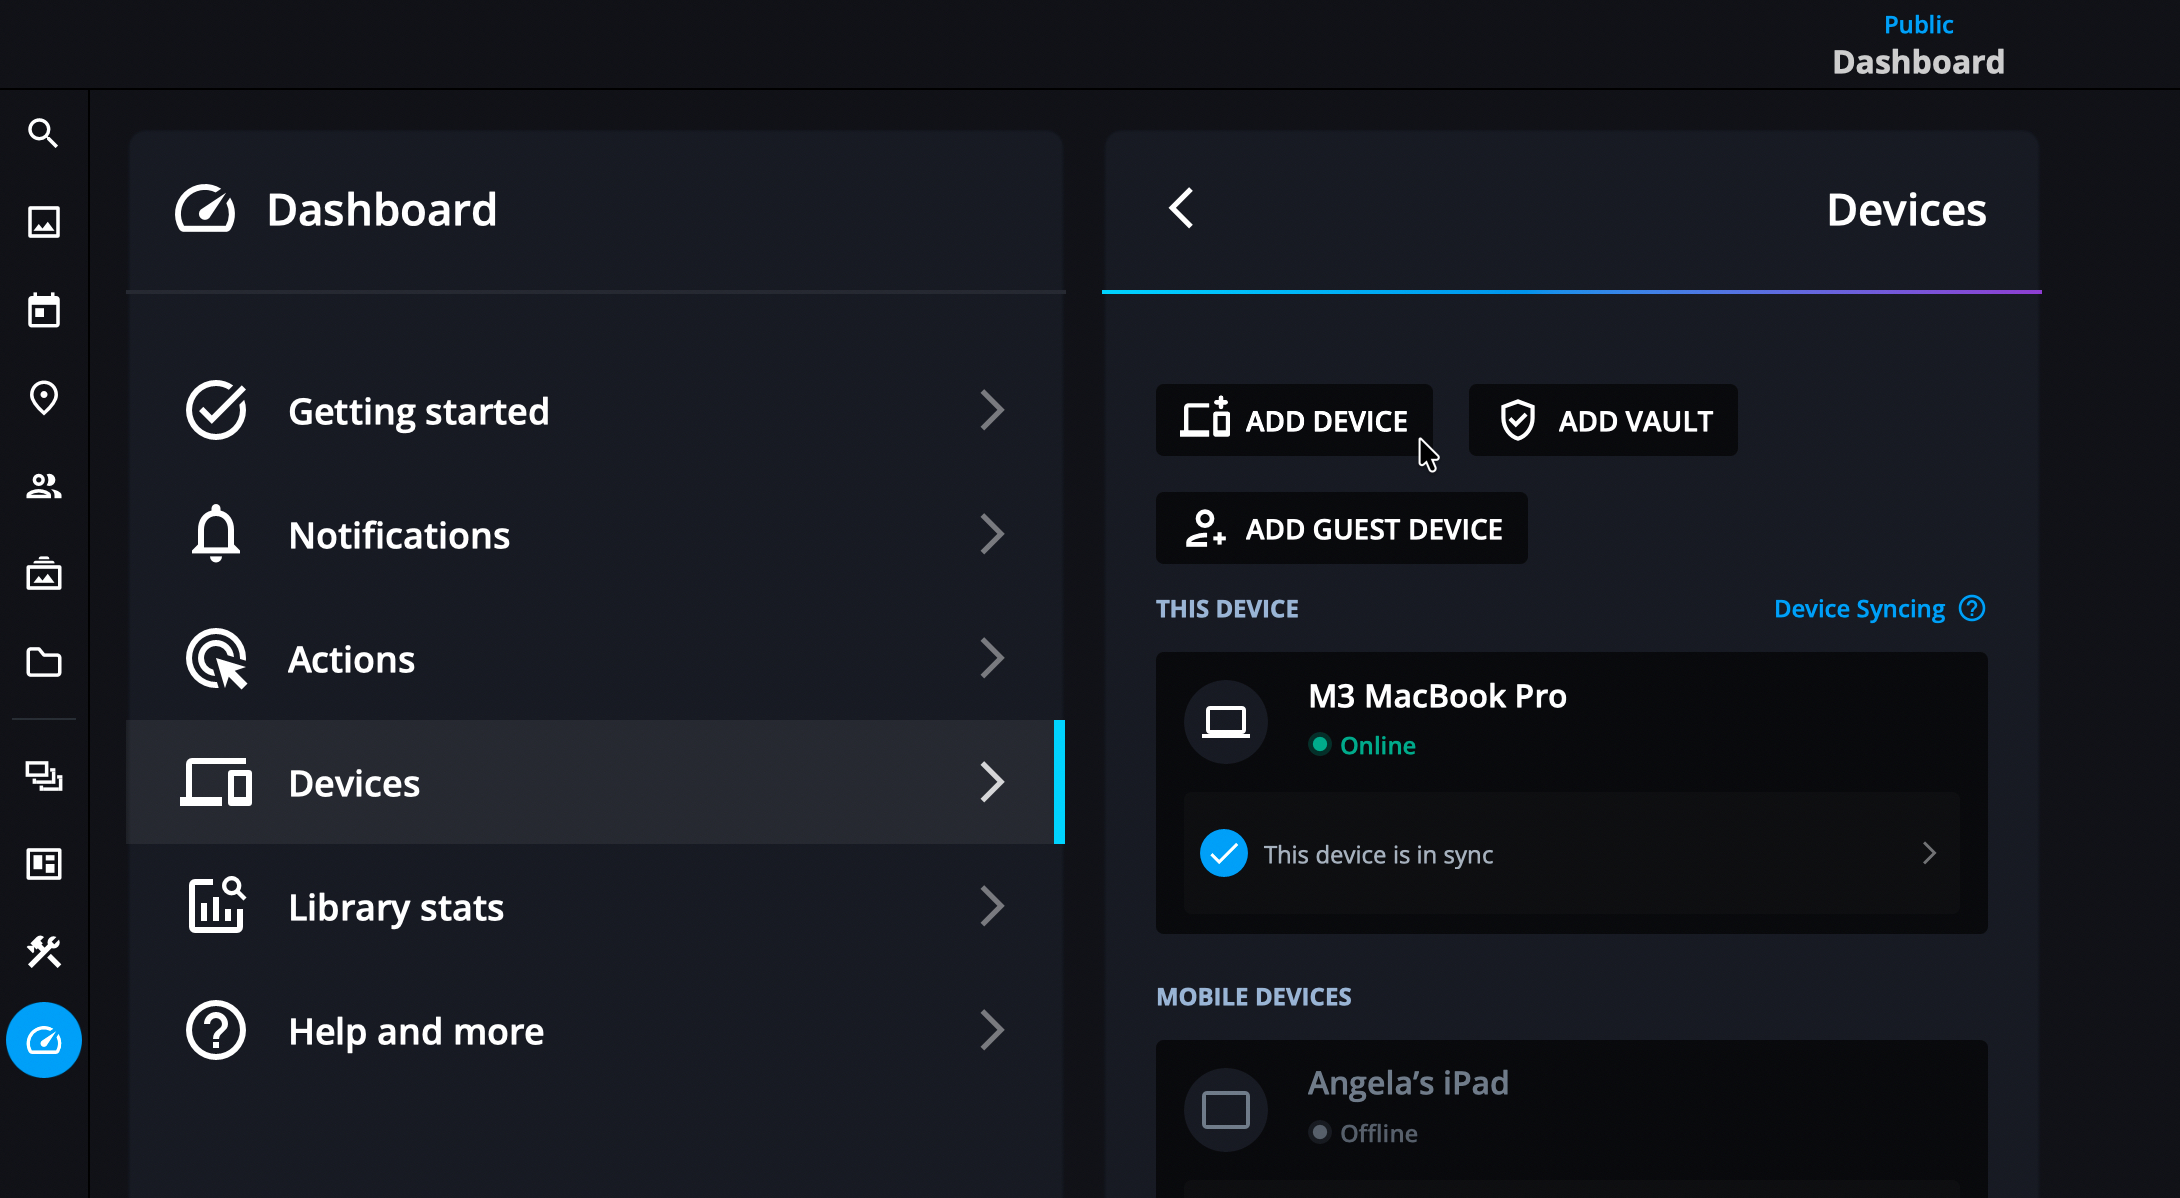This screenshot has height=1198, width=2180.
Task: Open search from the sidebar magnifier icon
Action: click(x=43, y=133)
